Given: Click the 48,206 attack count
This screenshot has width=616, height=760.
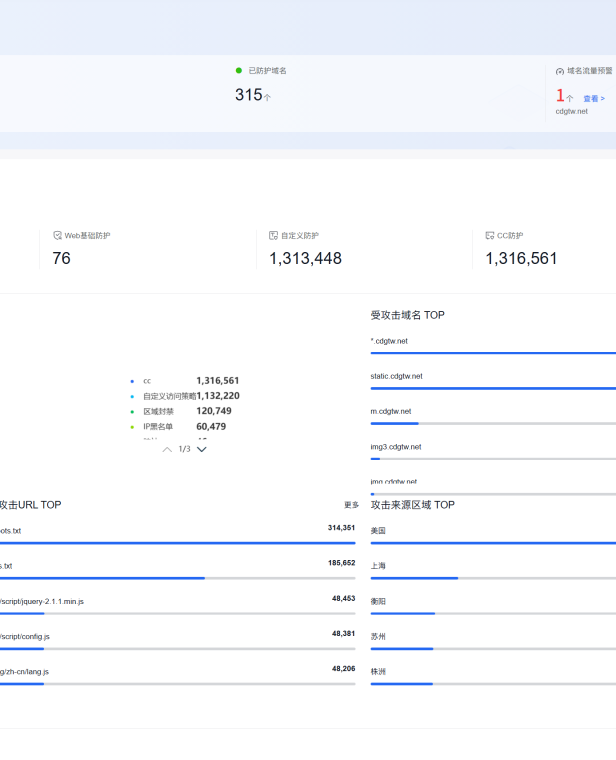Looking at the screenshot, I should point(344,669).
